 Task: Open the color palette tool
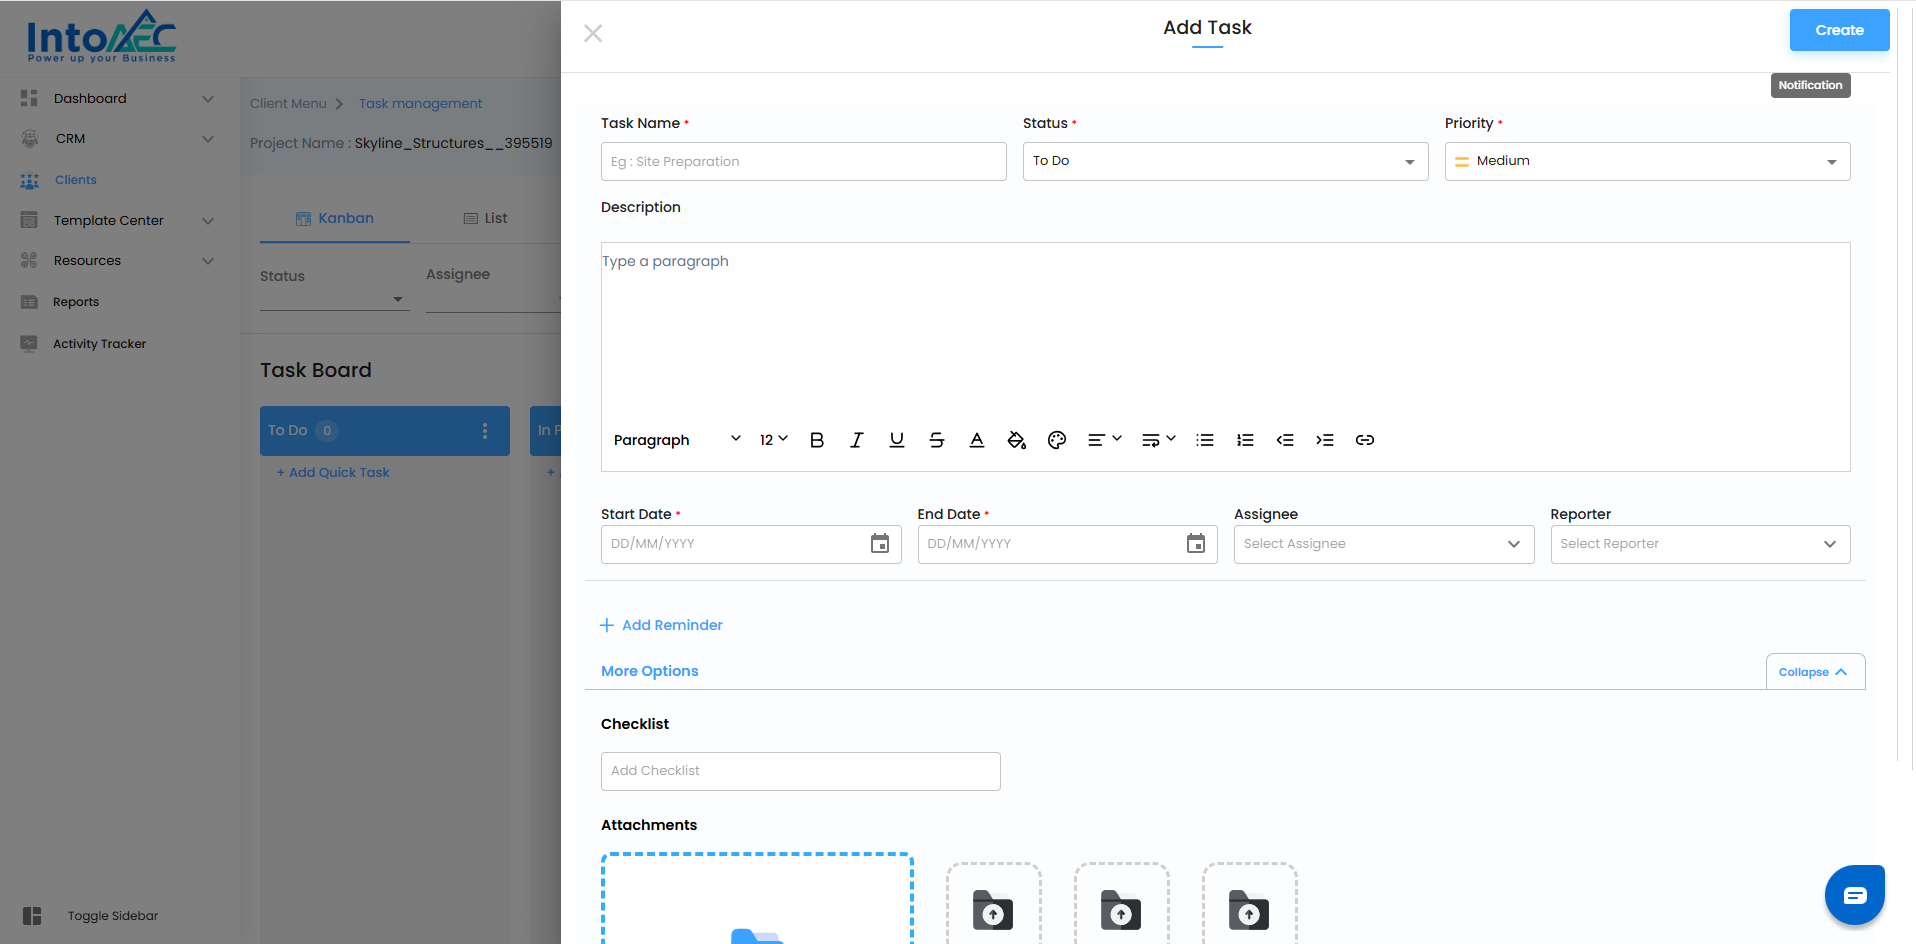(1057, 440)
